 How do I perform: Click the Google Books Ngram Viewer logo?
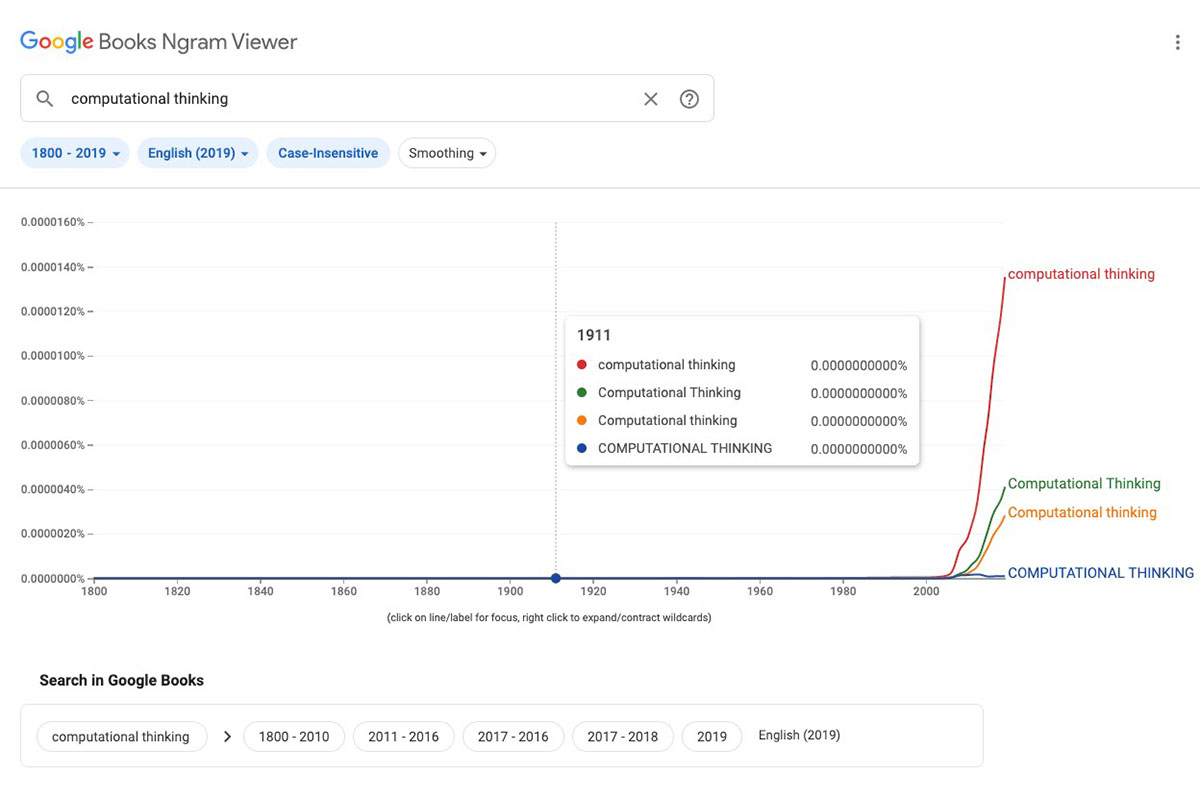(x=159, y=42)
